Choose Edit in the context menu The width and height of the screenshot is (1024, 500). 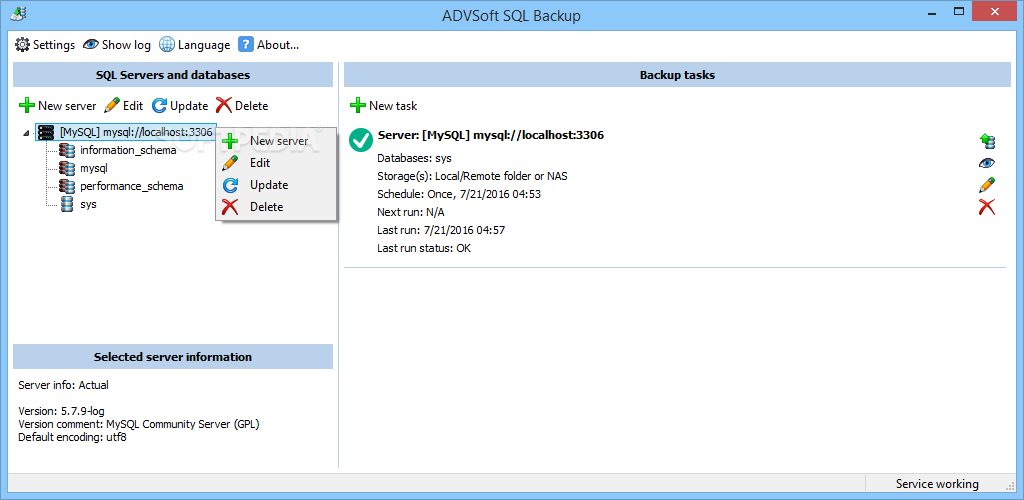(276, 163)
